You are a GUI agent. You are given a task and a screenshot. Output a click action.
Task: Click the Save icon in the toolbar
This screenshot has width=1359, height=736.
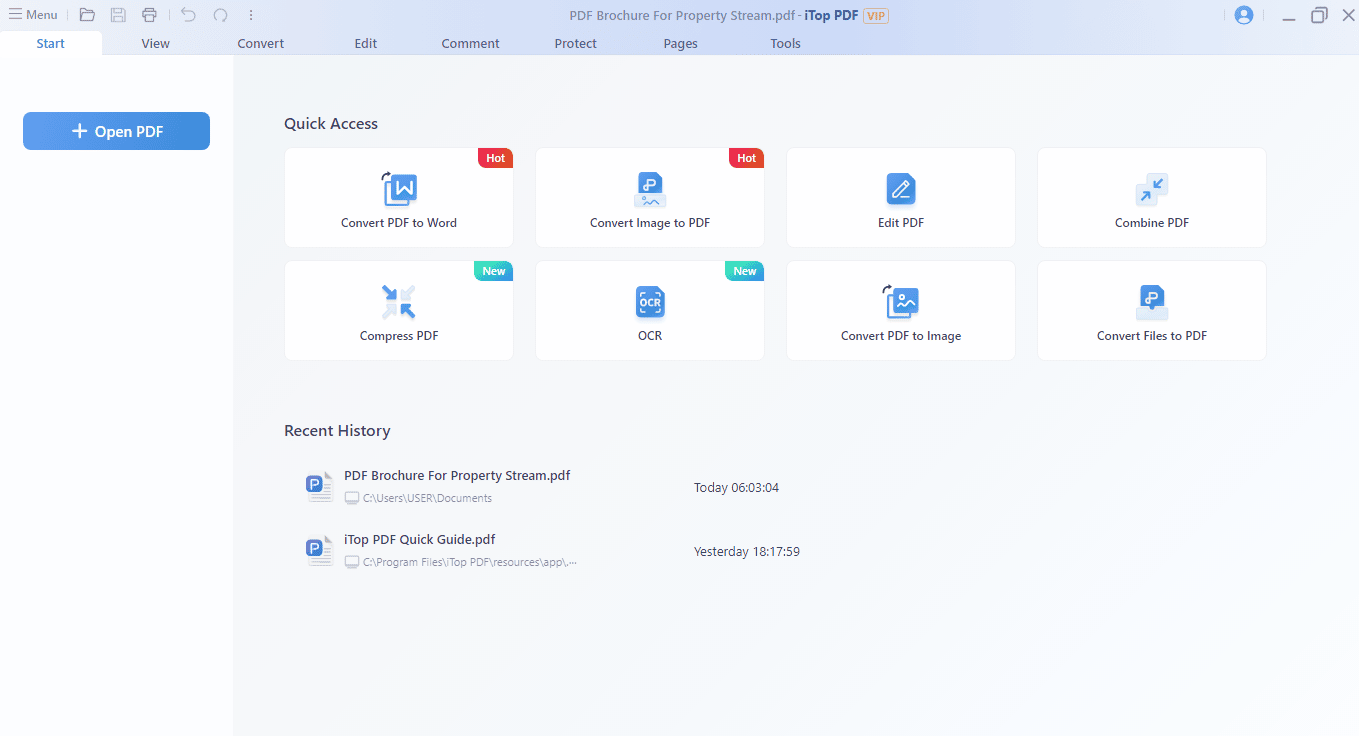(x=118, y=14)
